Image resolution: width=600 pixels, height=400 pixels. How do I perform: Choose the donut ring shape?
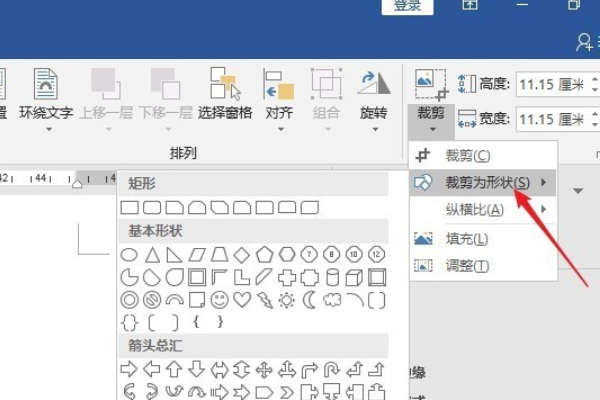pos(129,300)
